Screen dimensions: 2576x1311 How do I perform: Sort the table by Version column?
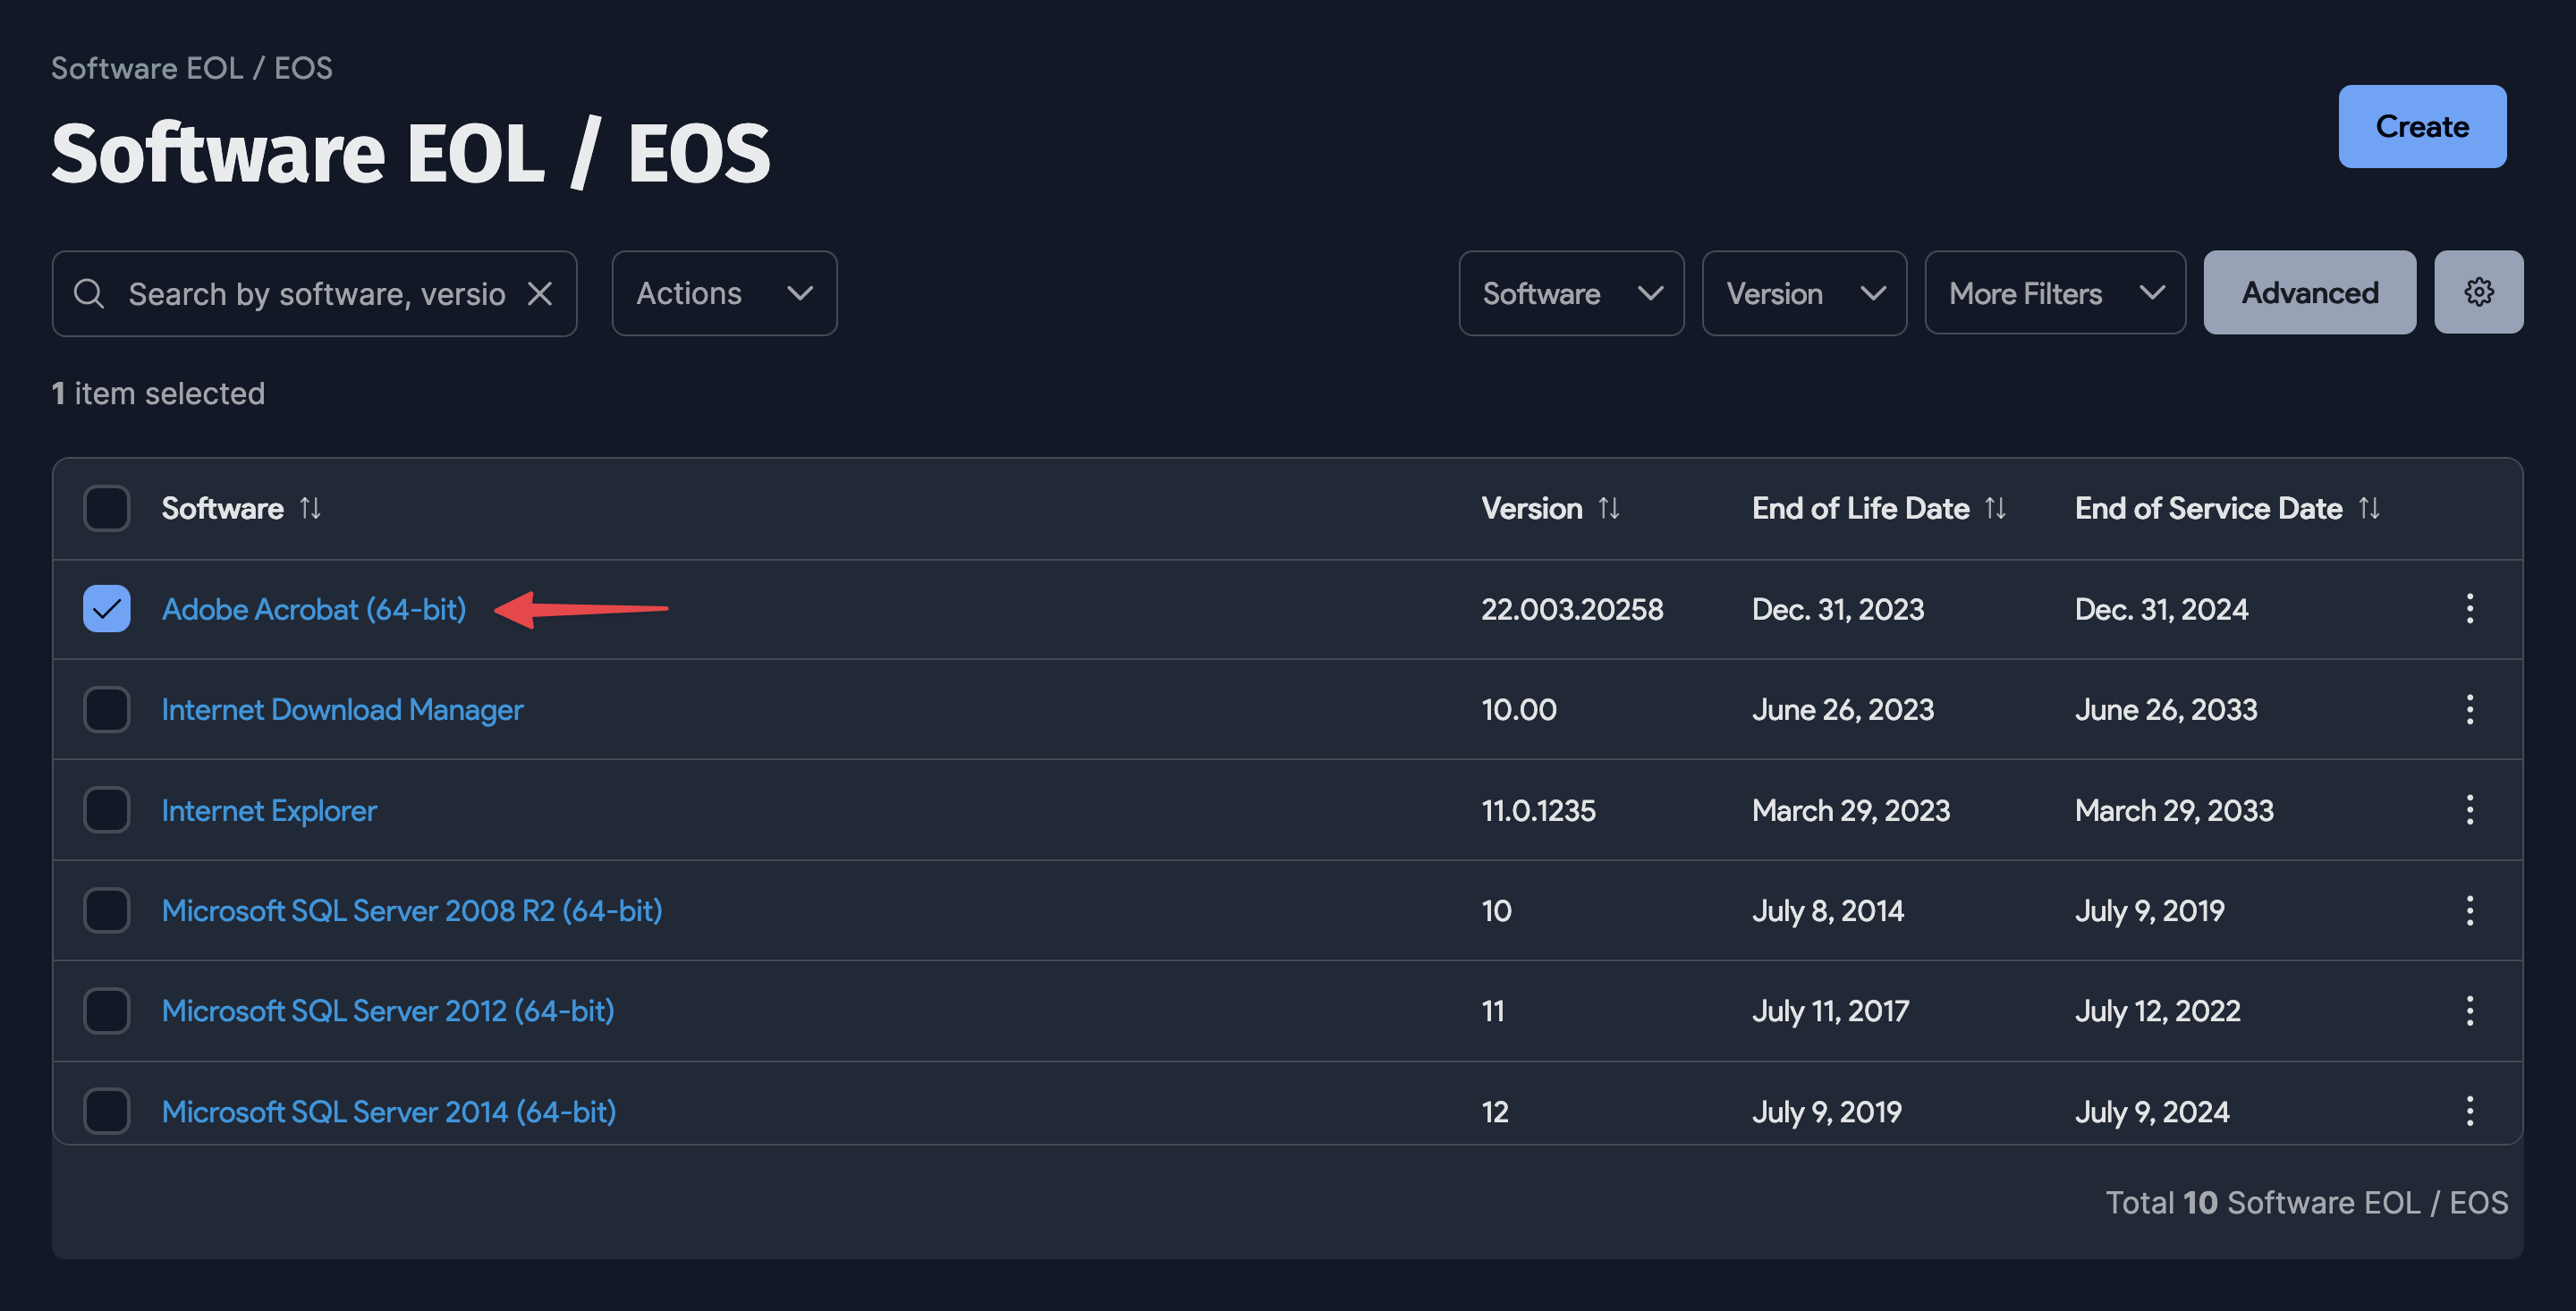coord(1610,508)
